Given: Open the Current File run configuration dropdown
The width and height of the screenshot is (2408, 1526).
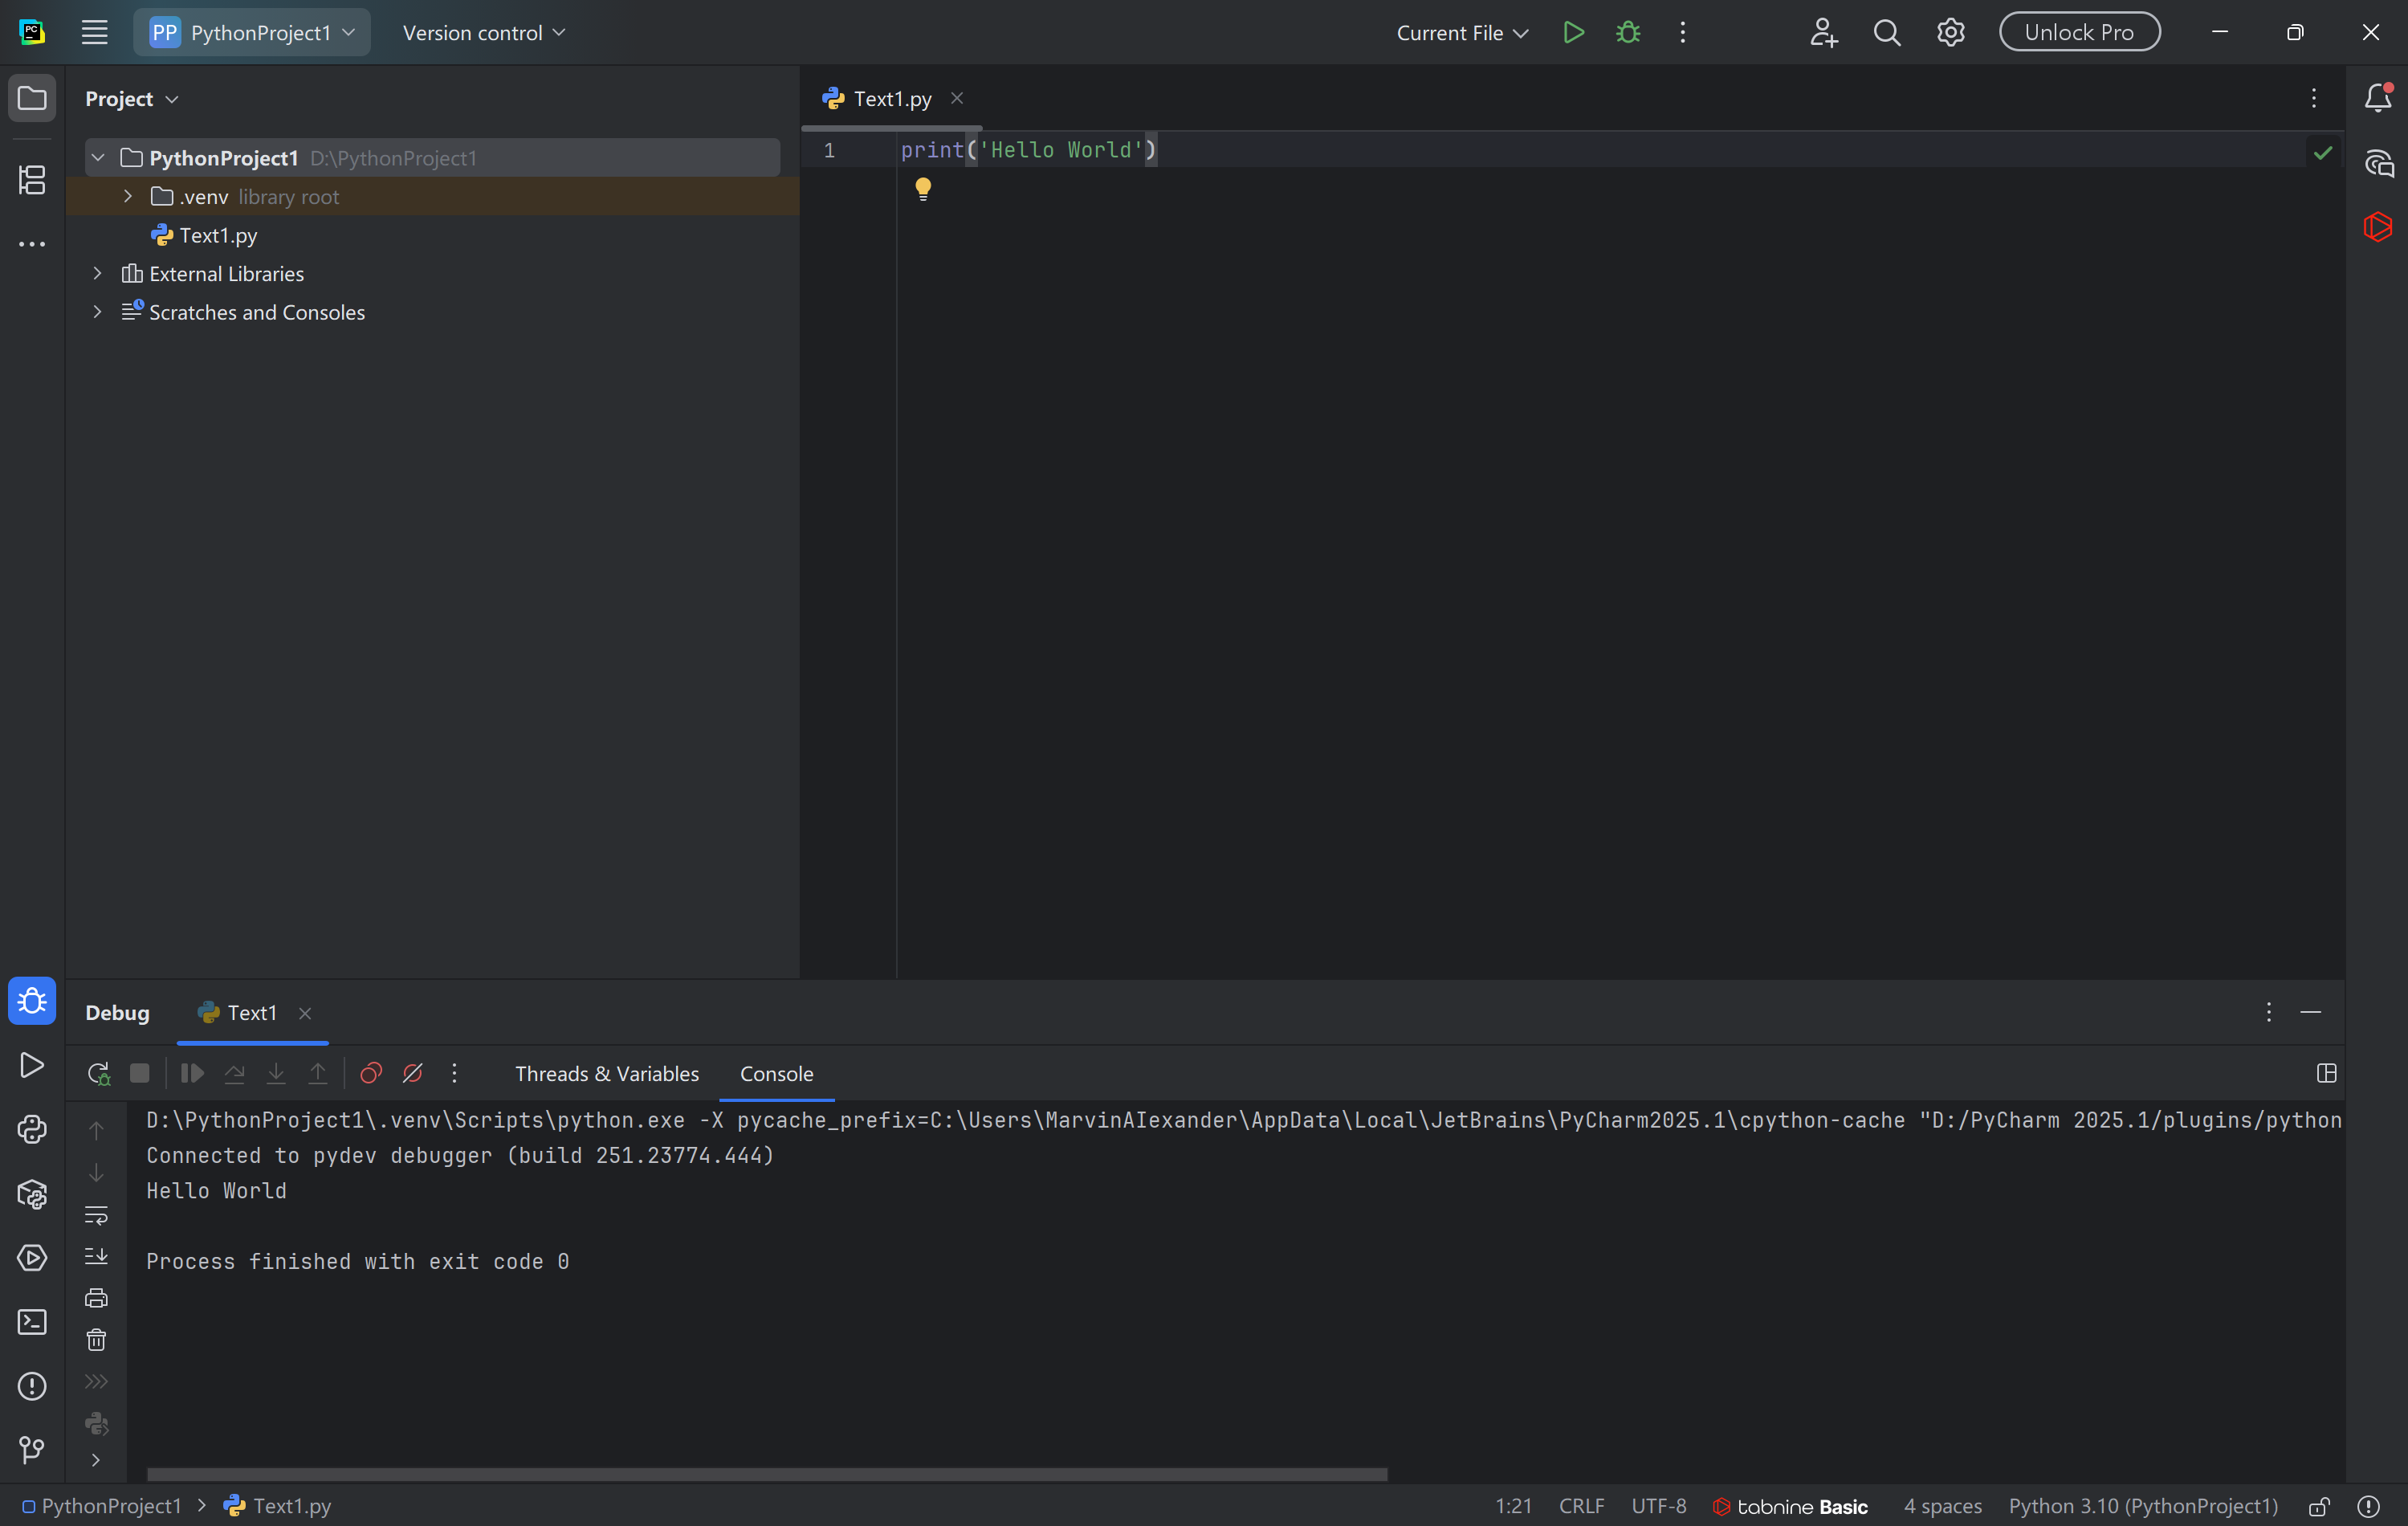Looking at the screenshot, I should pos(1462,33).
